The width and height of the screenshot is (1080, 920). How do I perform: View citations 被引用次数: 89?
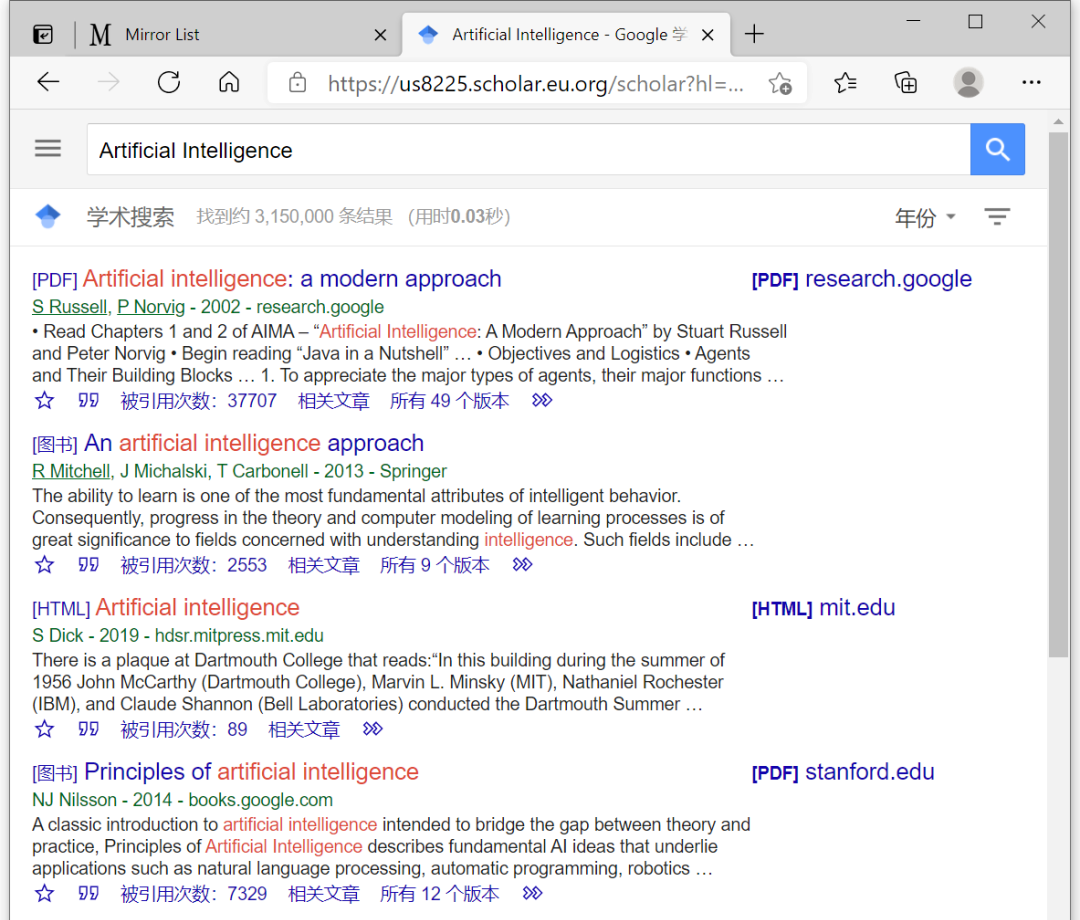point(184,729)
